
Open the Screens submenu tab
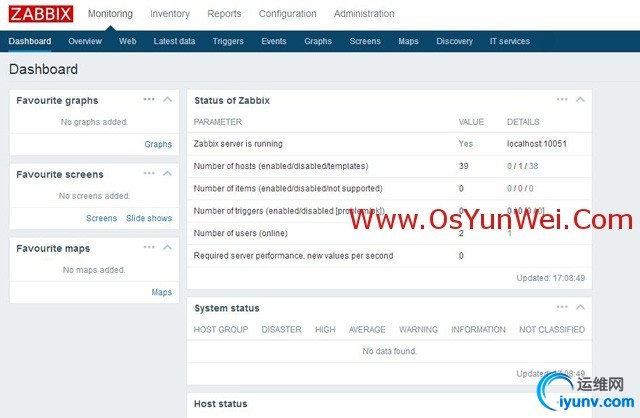365,41
